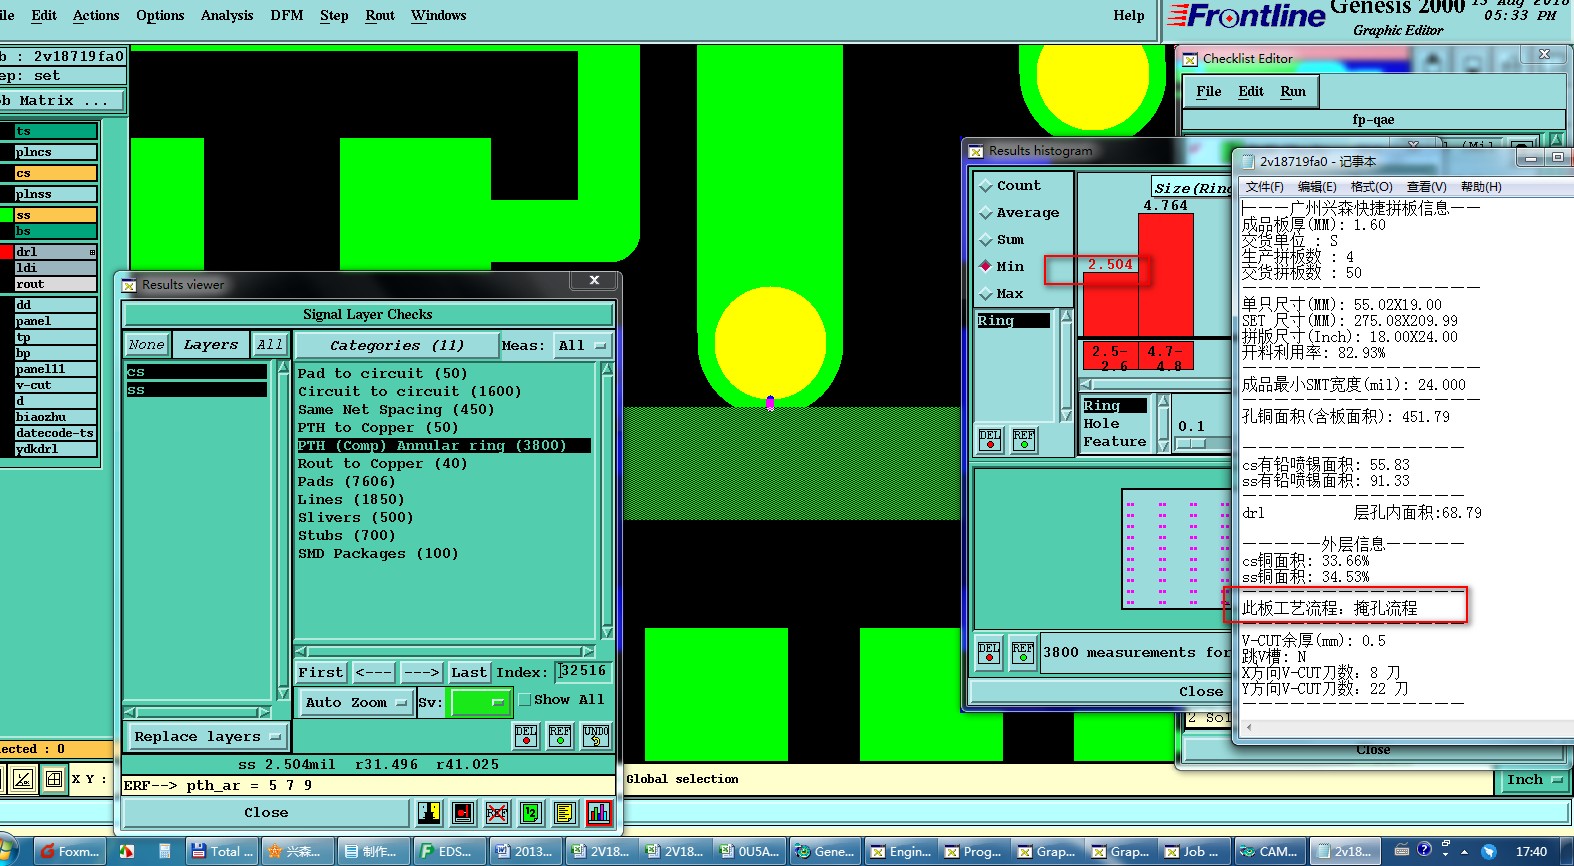Close the Results viewer with Close button
The image size is (1574, 866).
pos(266,813)
